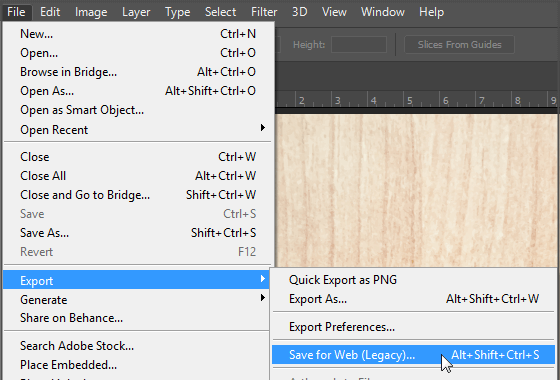Expand the Generate submenu
This screenshot has width=560, height=380.
(136, 299)
